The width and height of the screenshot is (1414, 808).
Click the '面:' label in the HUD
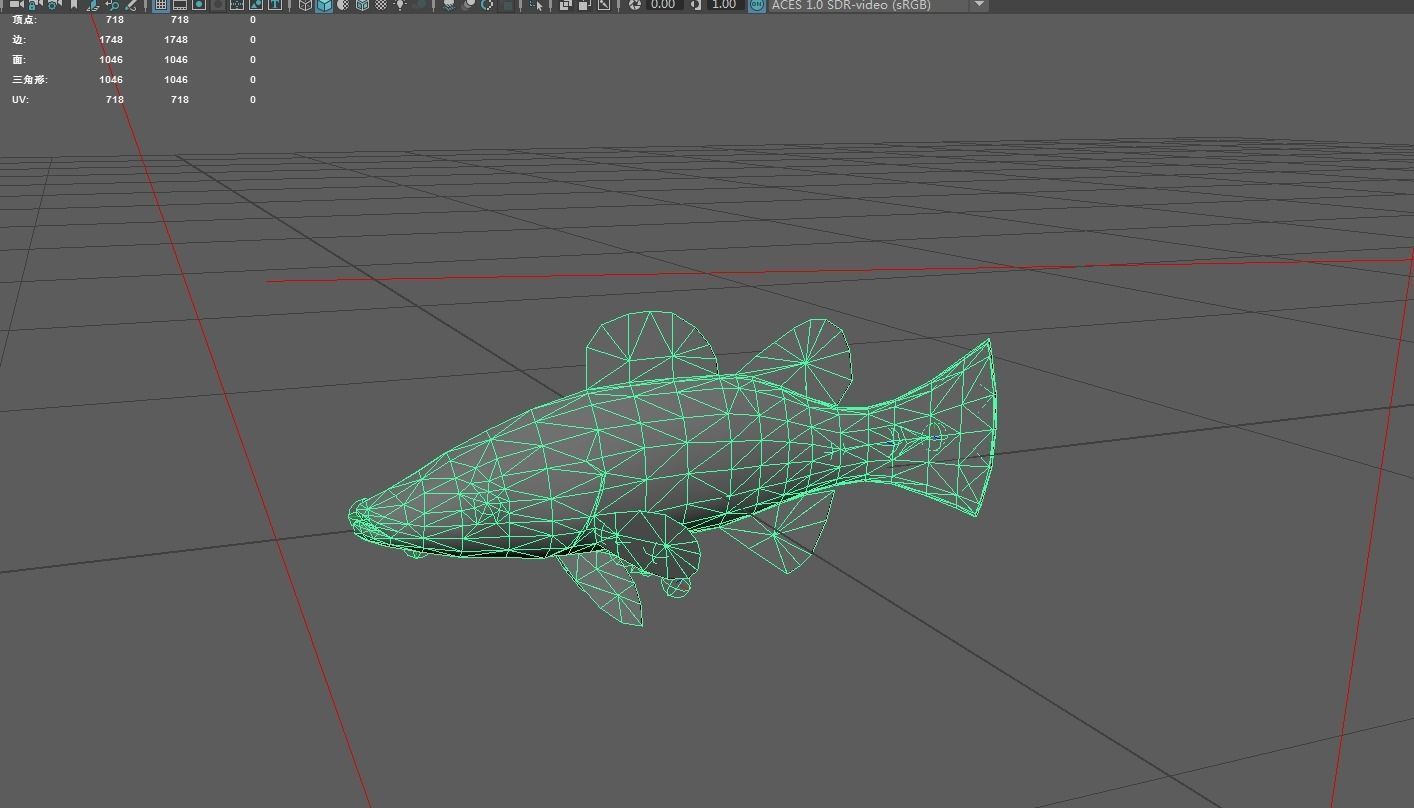pos(19,60)
